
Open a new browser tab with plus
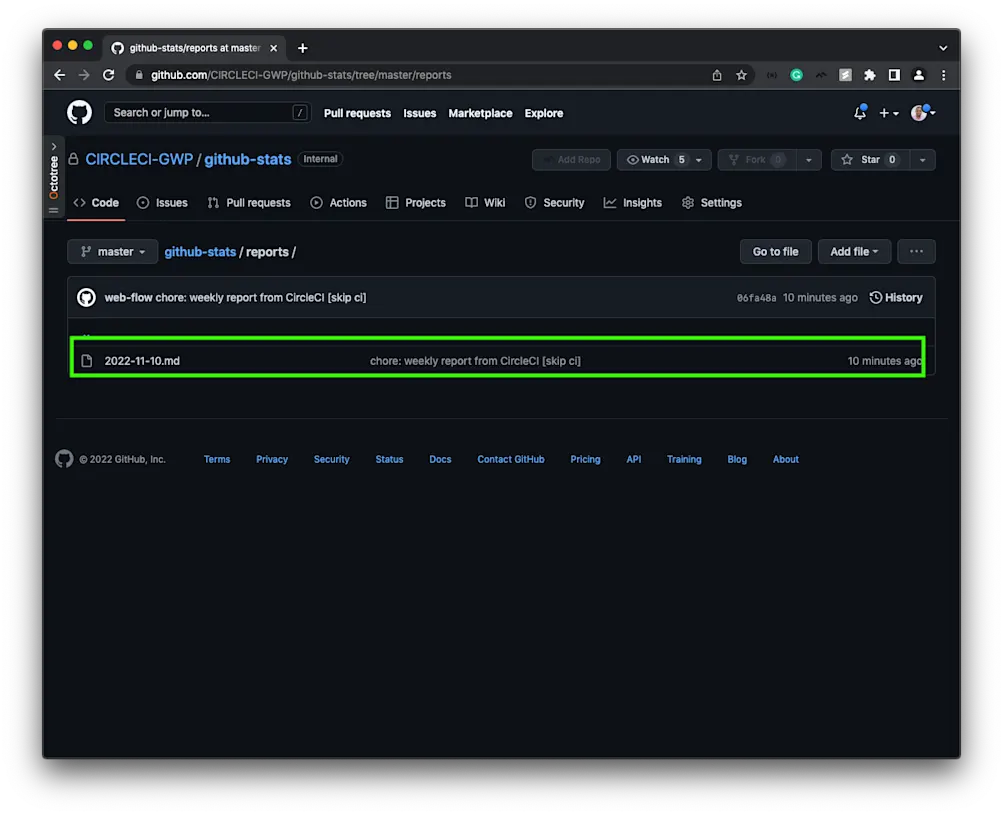(x=303, y=48)
